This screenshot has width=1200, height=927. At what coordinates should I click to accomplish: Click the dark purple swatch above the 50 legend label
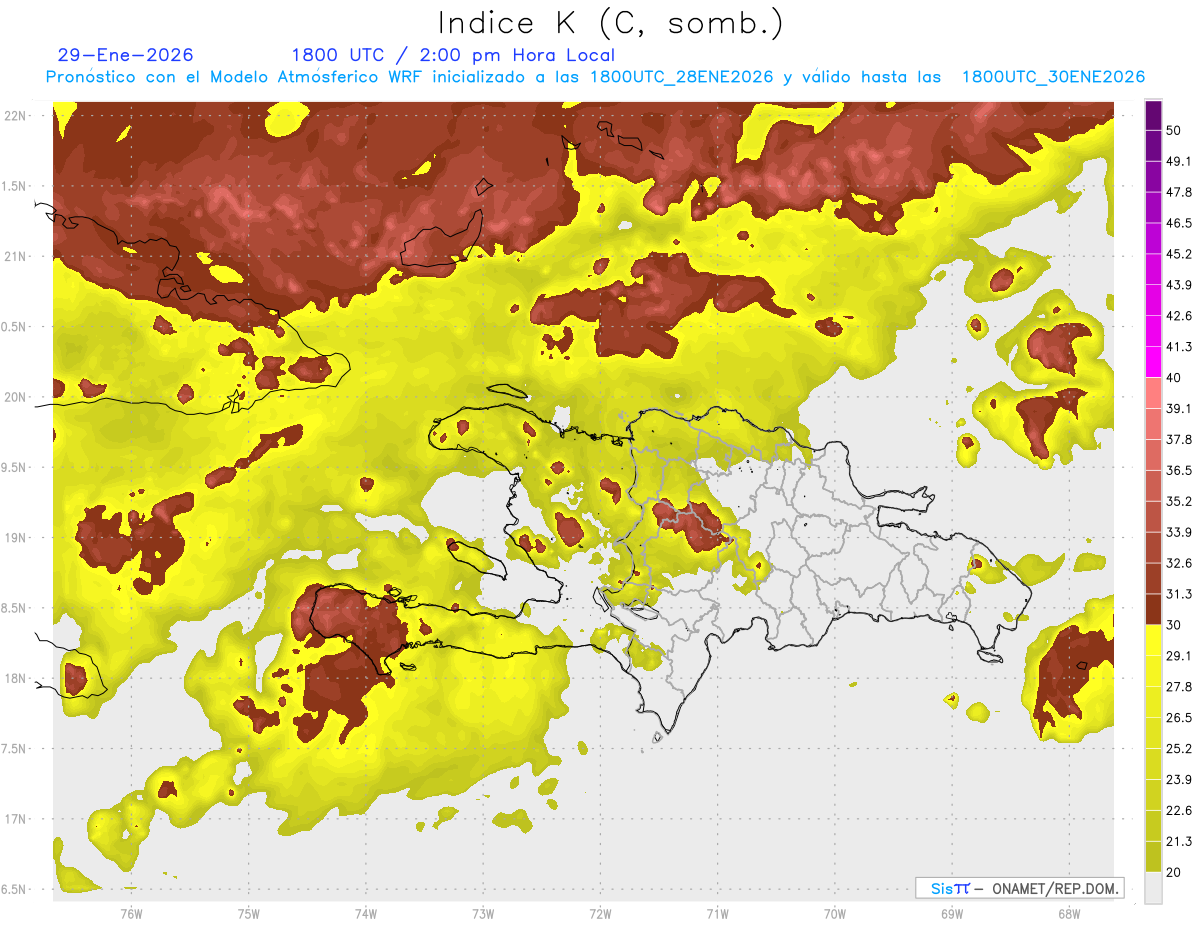tap(1153, 115)
